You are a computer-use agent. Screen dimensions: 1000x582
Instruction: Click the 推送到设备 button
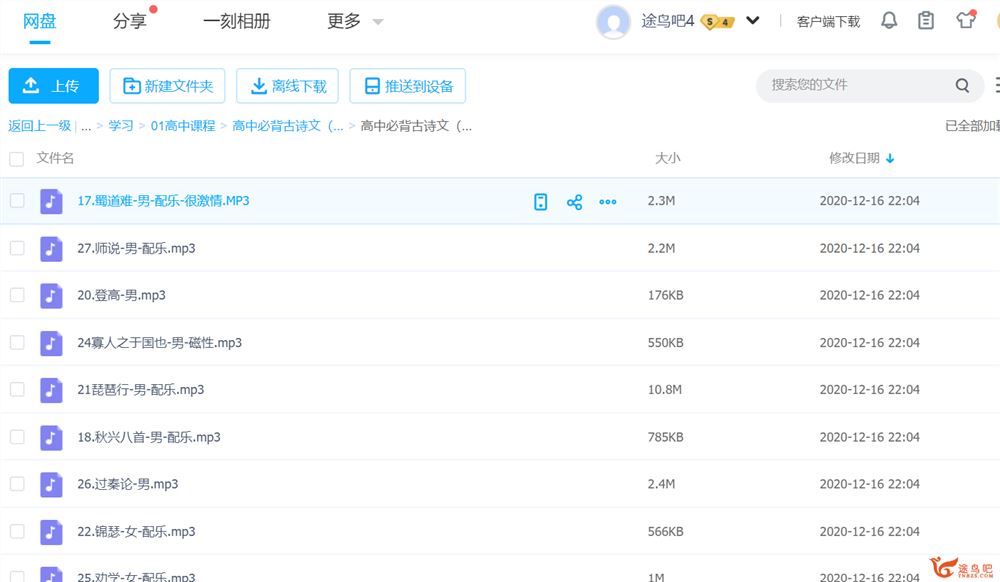408,86
